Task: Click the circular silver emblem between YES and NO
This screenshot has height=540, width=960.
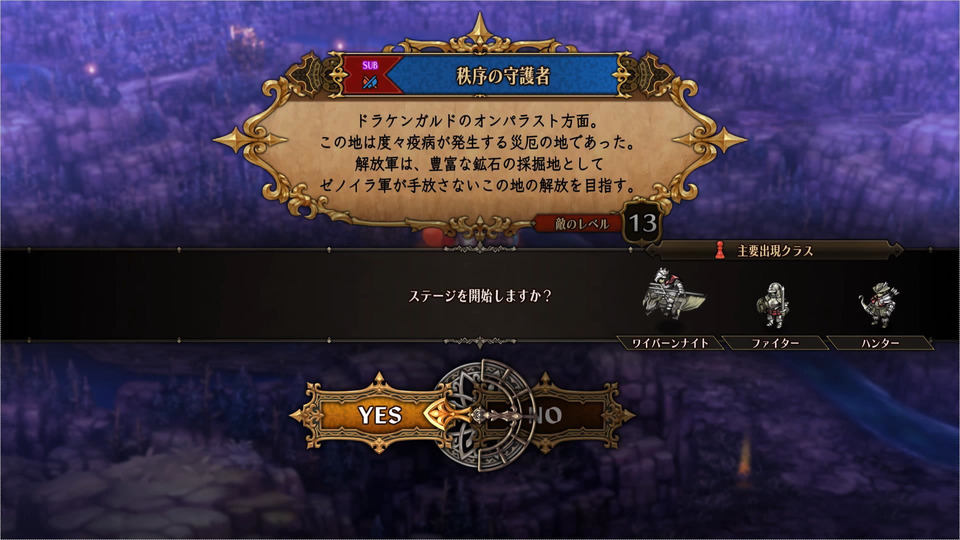Action: [484, 415]
